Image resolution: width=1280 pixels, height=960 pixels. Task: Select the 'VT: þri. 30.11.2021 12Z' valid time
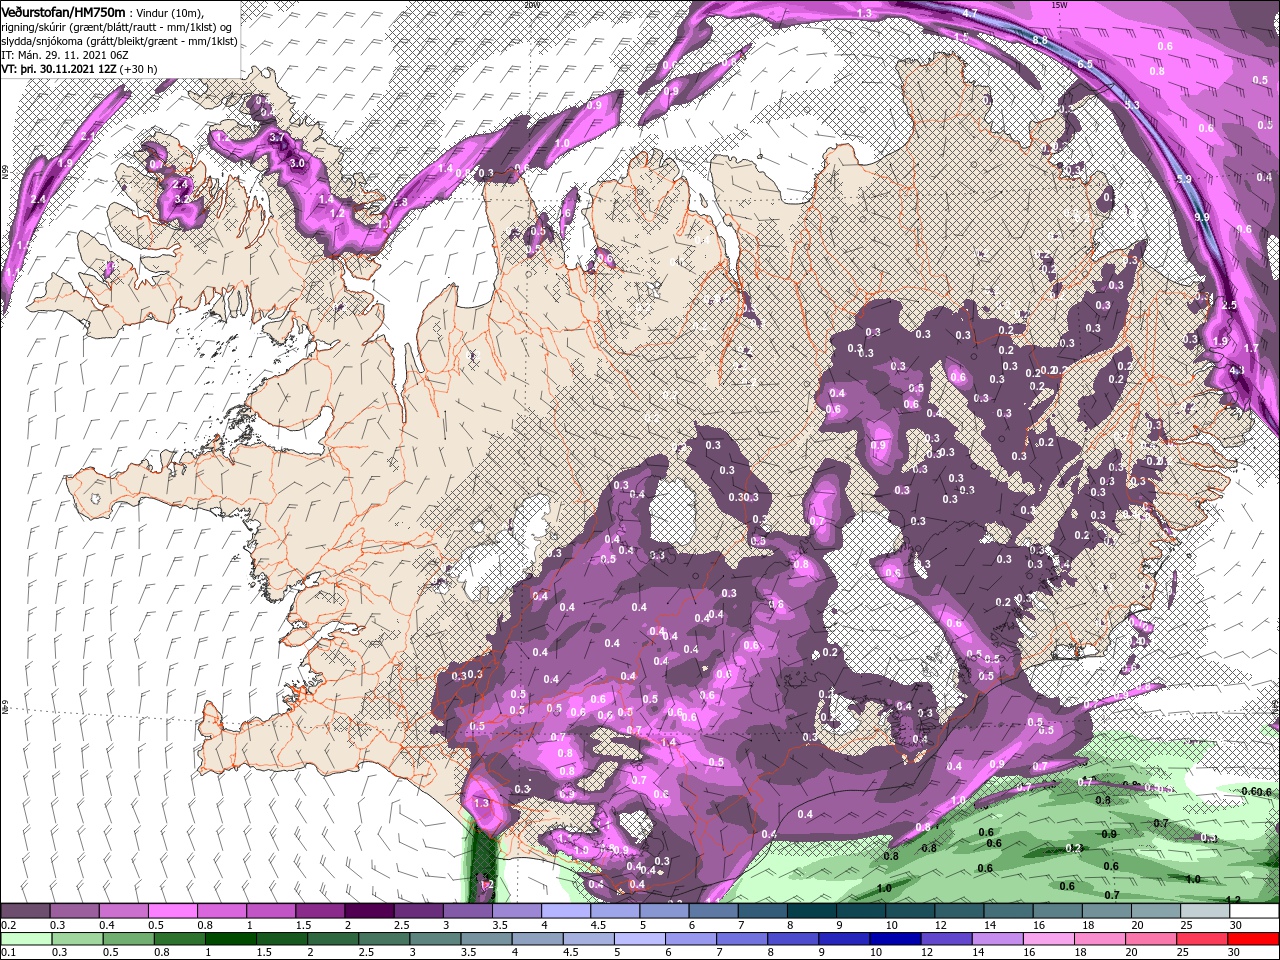tap(60, 68)
